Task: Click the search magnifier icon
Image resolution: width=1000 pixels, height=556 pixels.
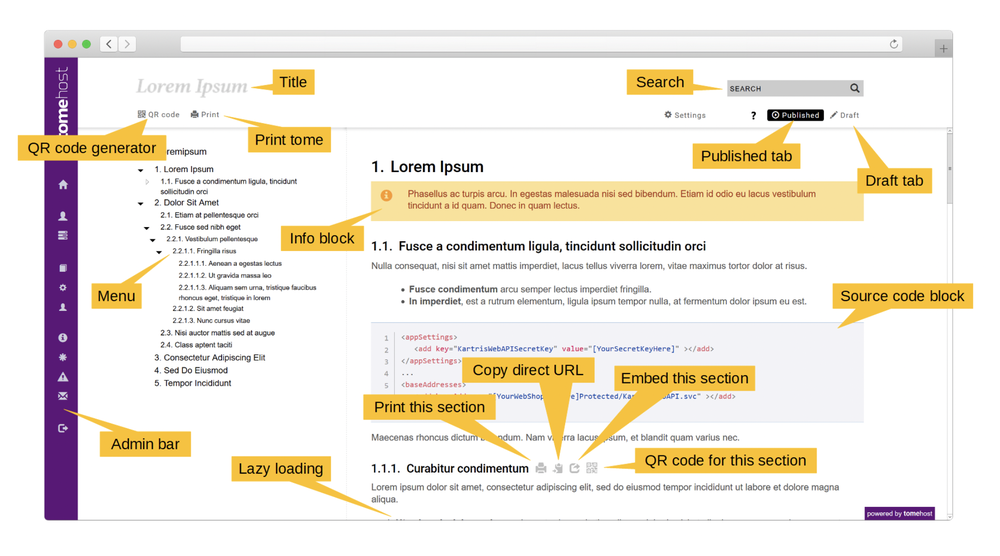Action: pyautogui.click(x=854, y=88)
